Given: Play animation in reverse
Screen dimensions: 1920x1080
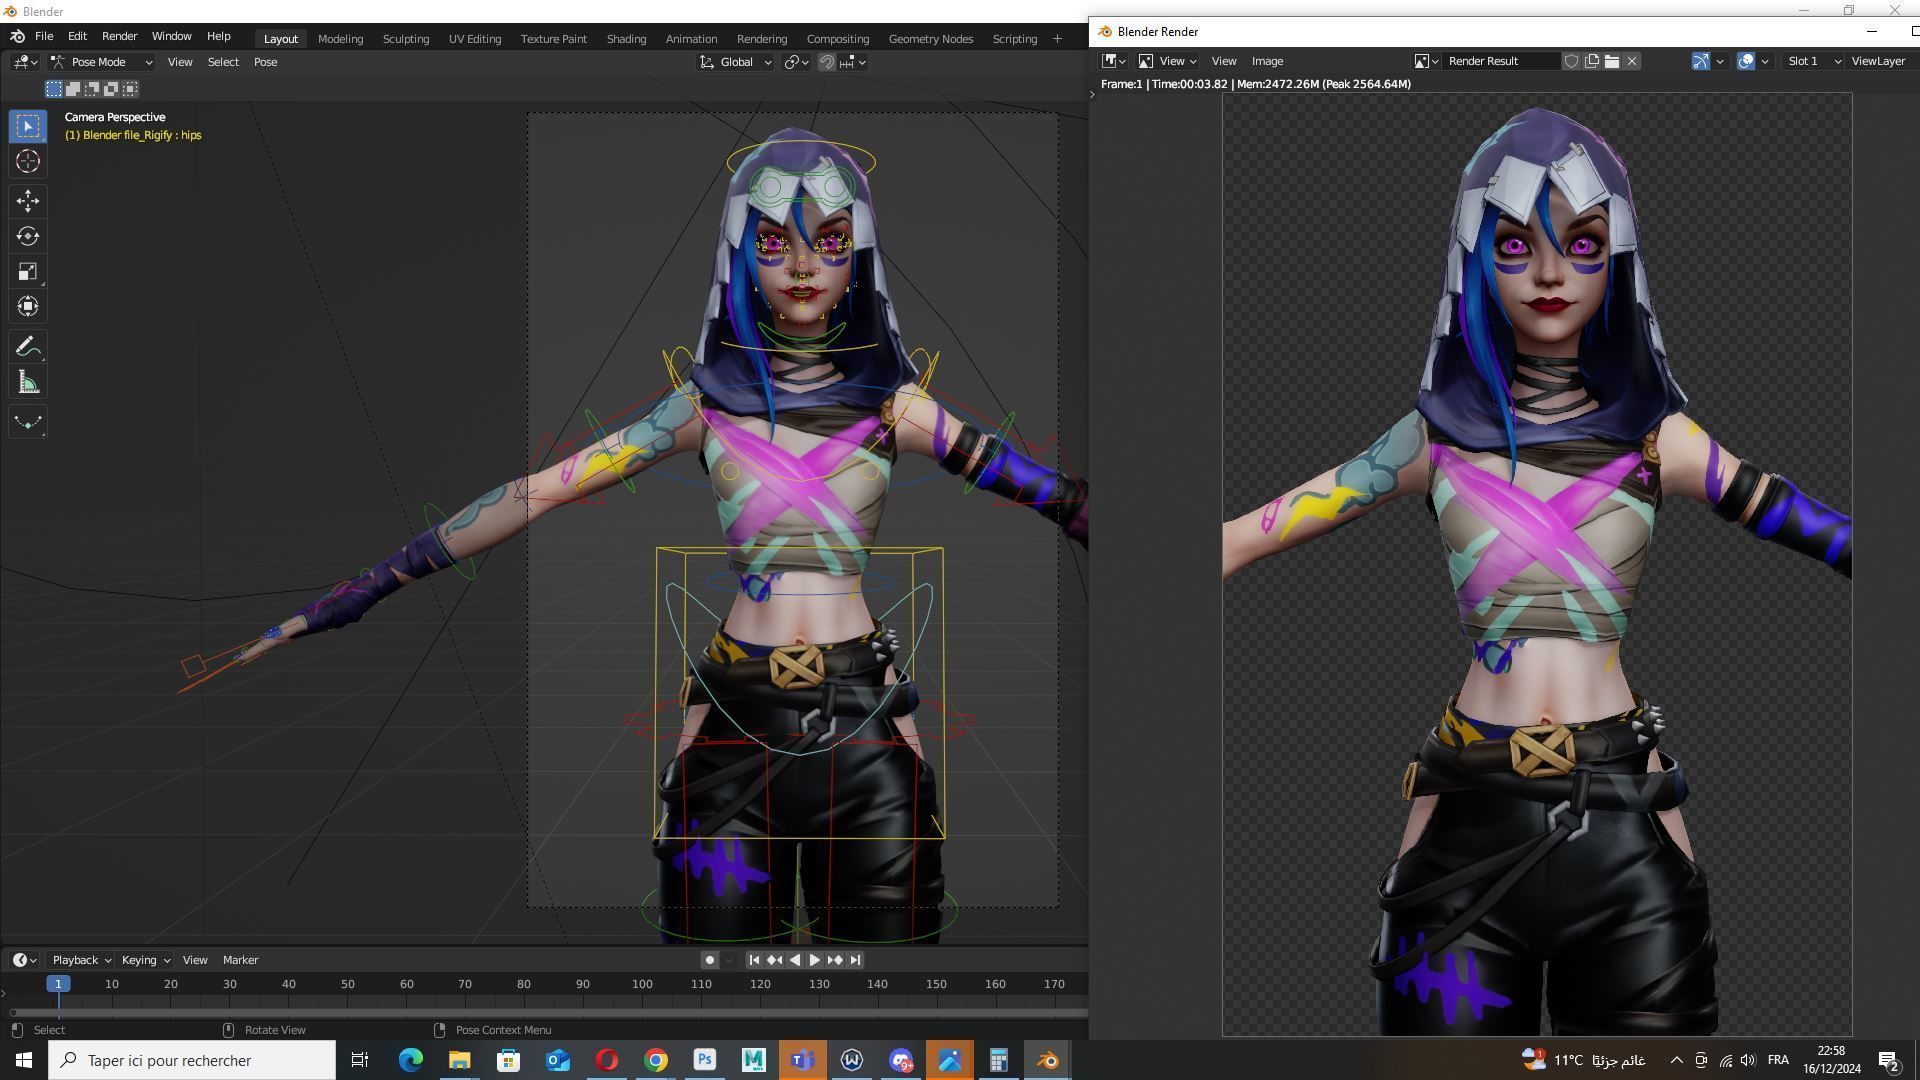Looking at the screenshot, I should 794,960.
